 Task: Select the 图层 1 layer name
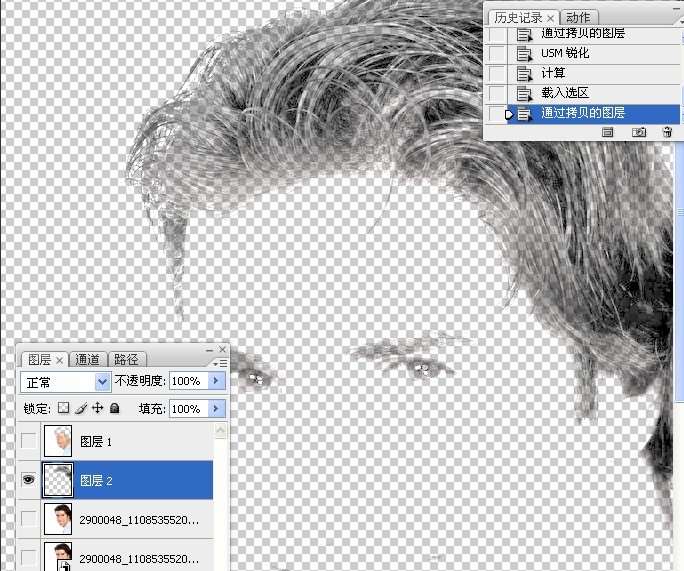96,441
